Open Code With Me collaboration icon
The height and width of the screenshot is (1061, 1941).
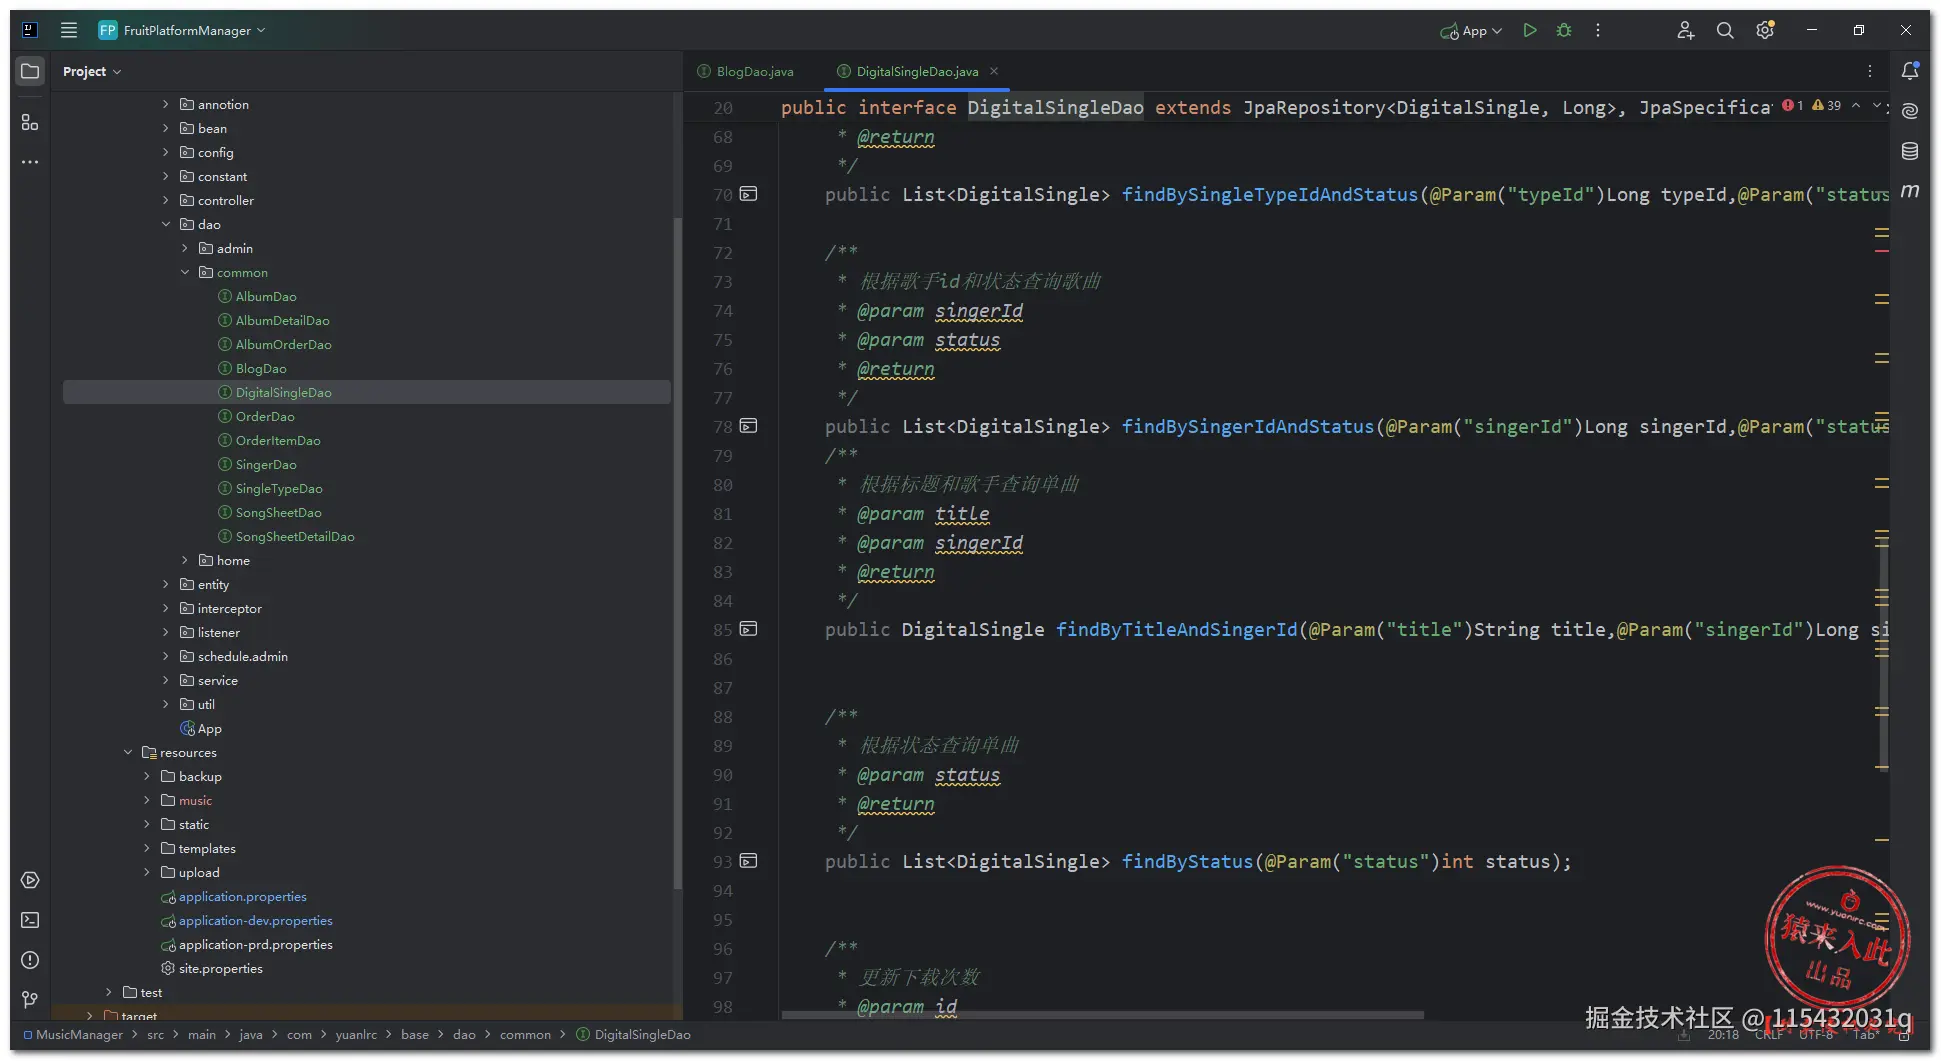(1685, 30)
